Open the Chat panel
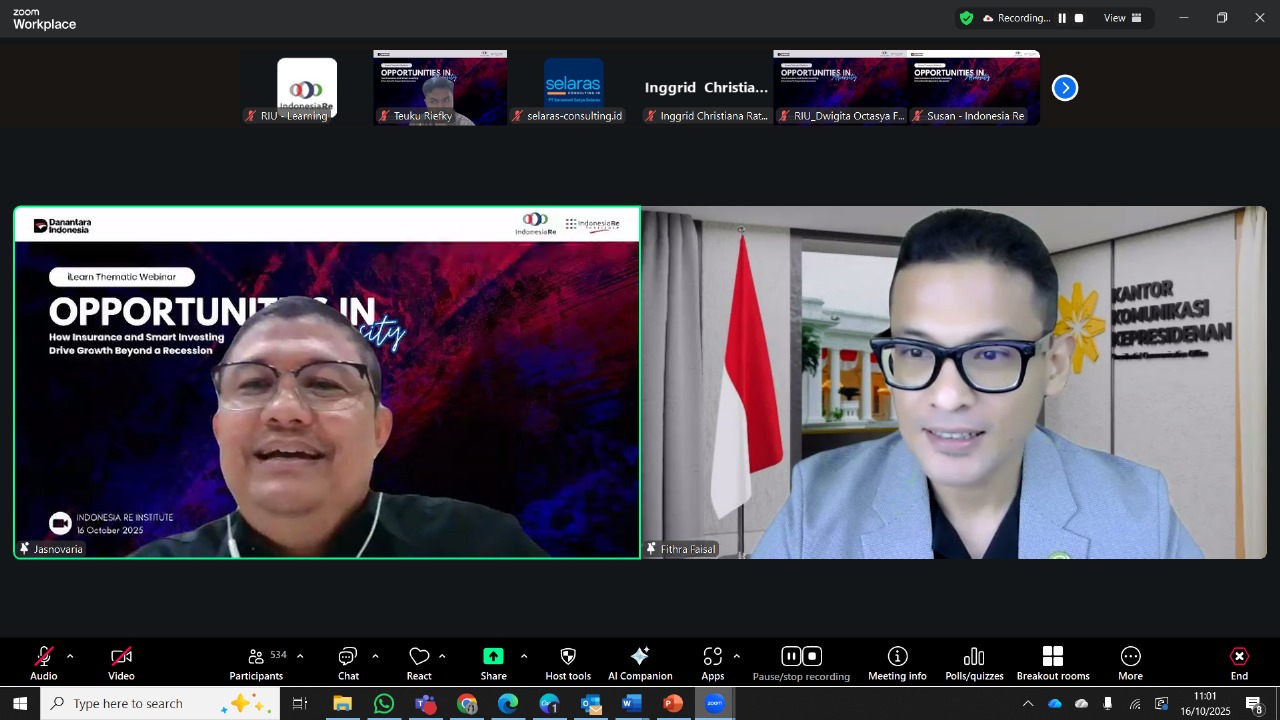Image resolution: width=1280 pixels, height=720 pixels. point(348,662)
